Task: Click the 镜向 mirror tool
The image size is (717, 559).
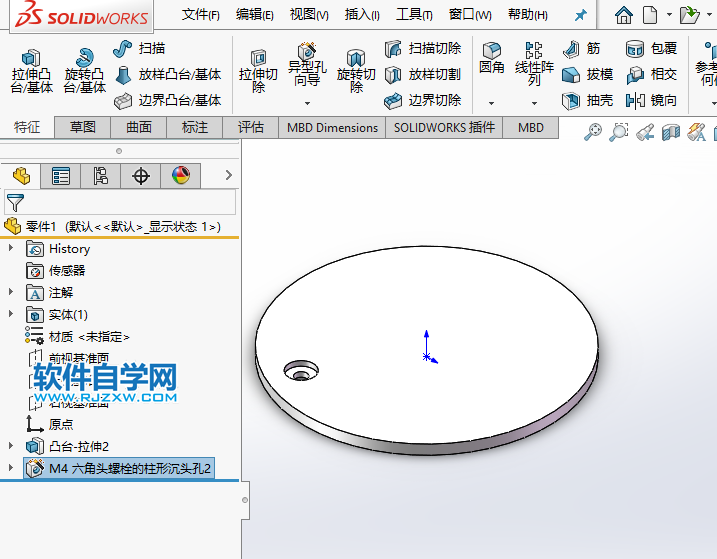Action: coord(652,100)
